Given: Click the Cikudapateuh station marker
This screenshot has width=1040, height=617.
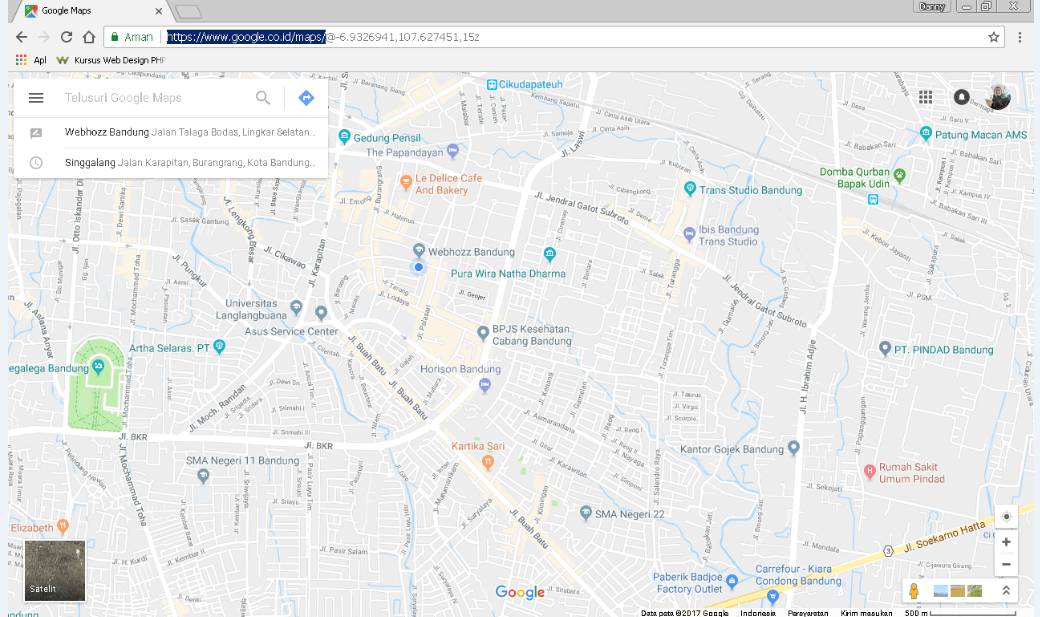Looking at the screenshot, I should tap(491, 84).
